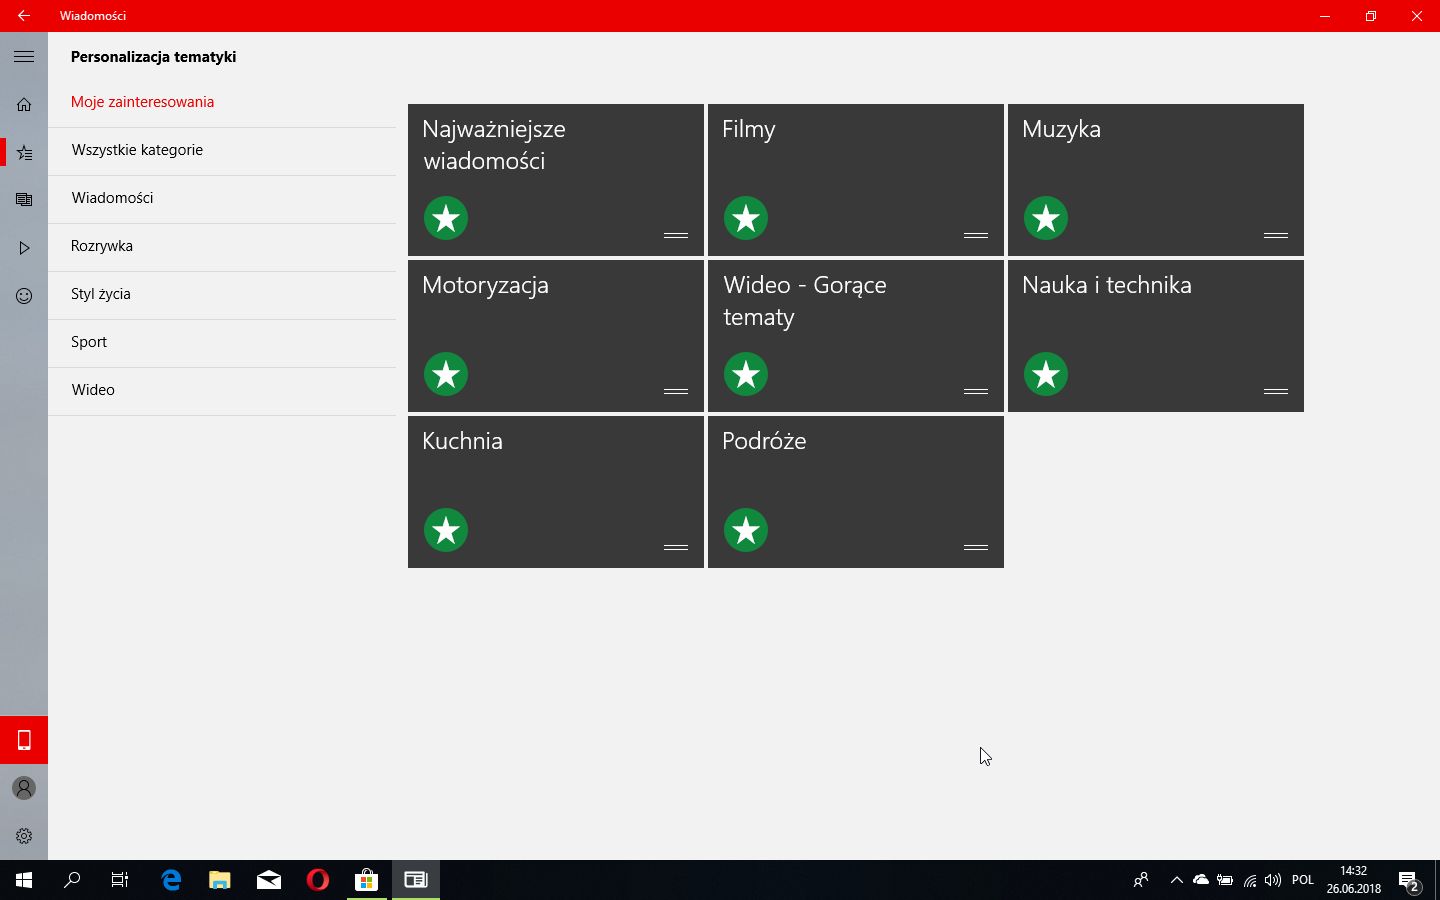
Task: Click the reorder handle on Kuchnia tile
Action: (x=676, y=547)
